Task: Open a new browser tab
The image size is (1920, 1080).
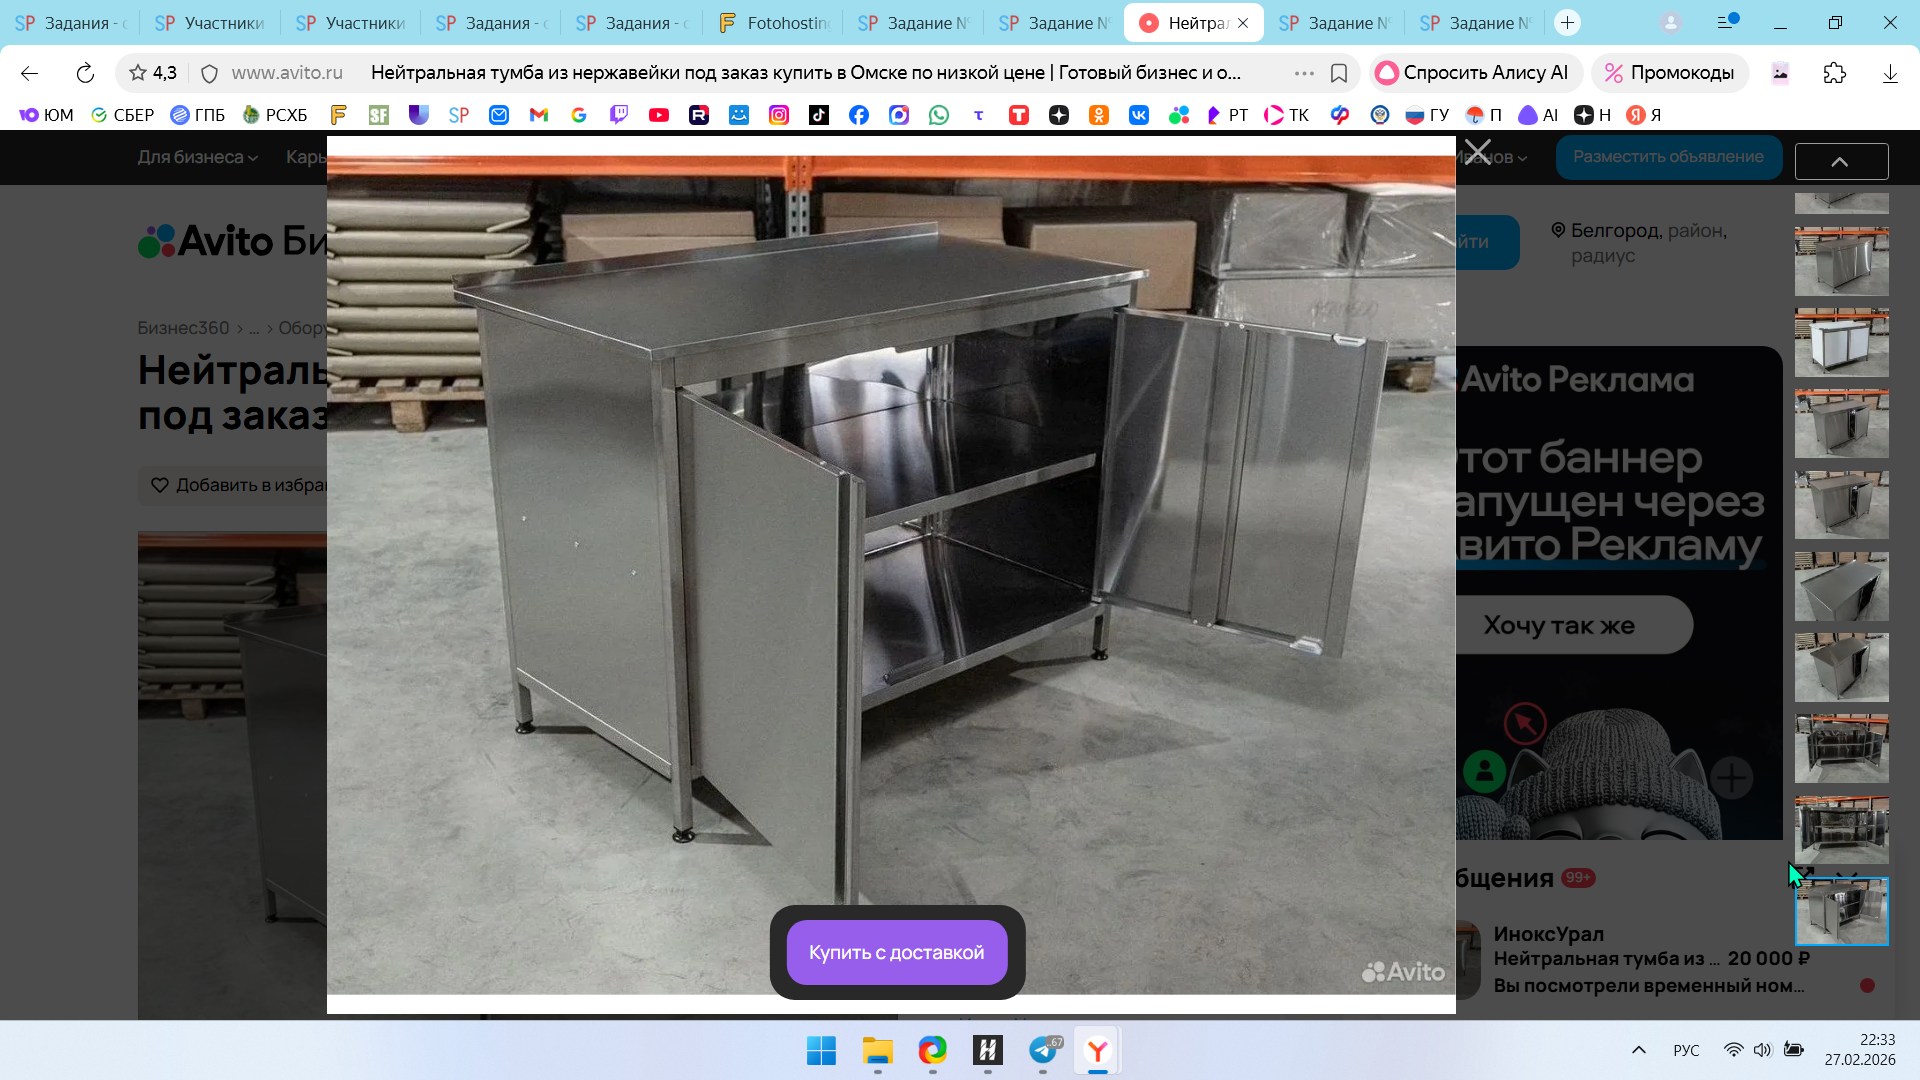Action: (x=1567, y=22)
